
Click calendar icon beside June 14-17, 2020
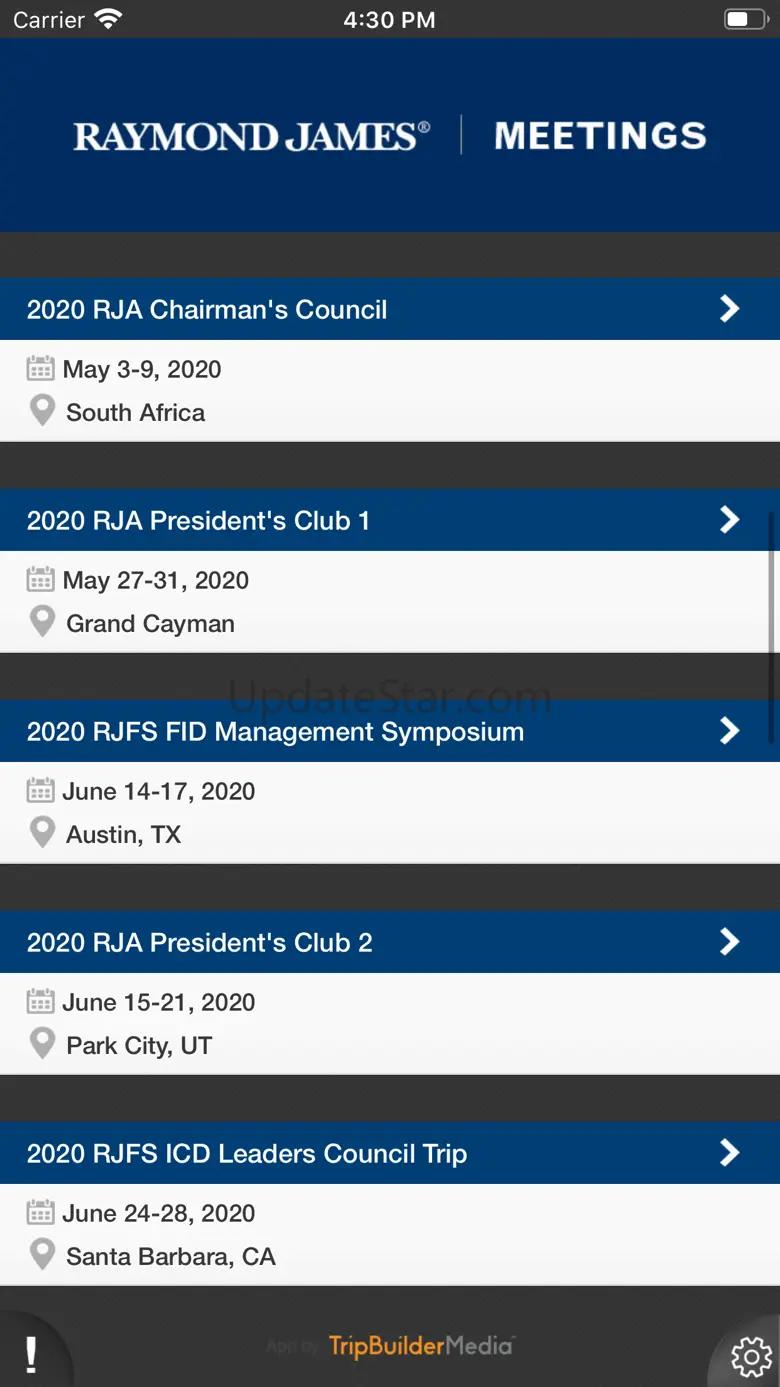click(x=40, y=791)
